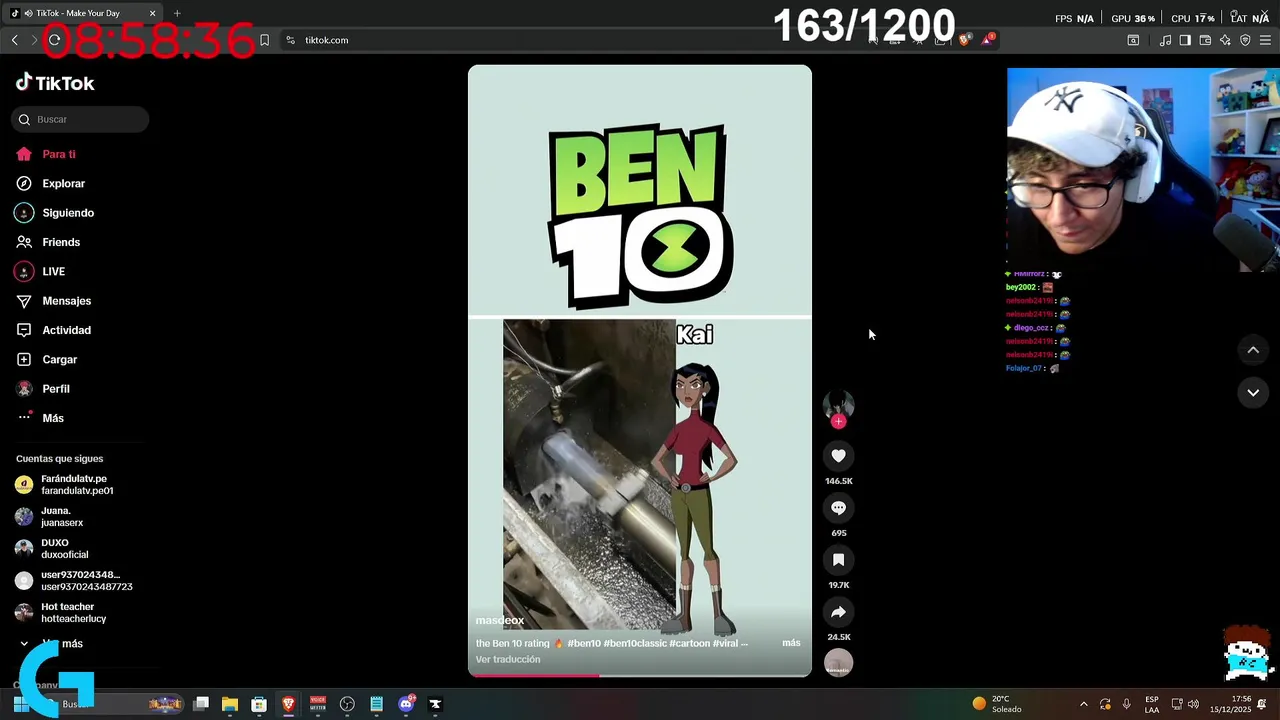
Task: Focus the Buscar search field
Action: [80, 119]
